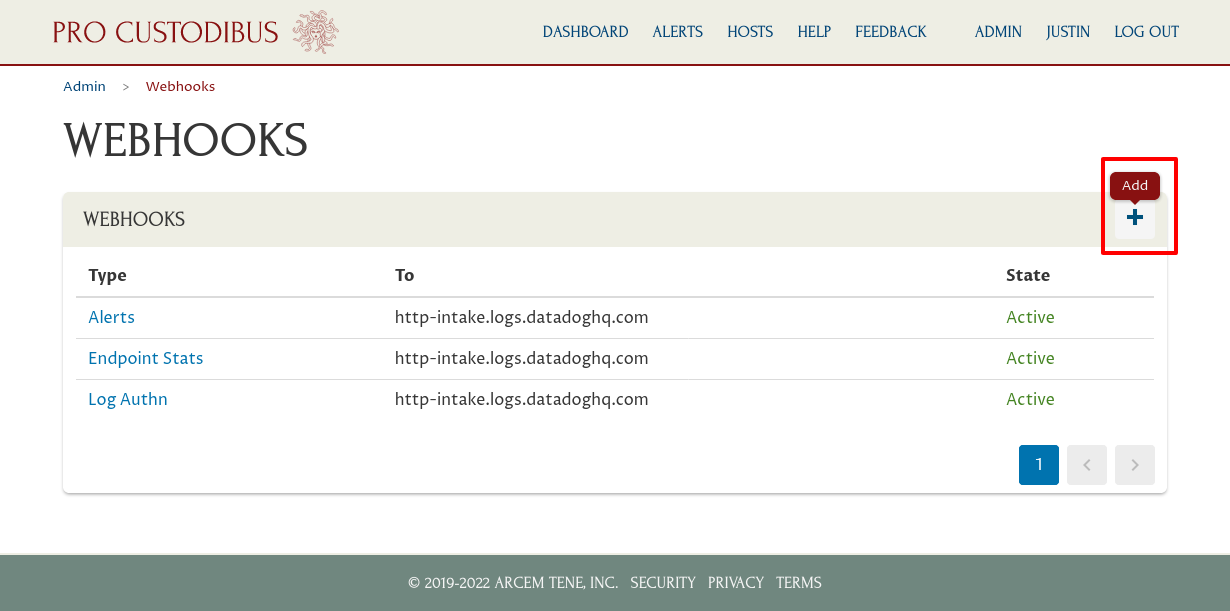Go to next page chevron
Viewport: 1230px width, 611px height.
(1135, 465)
